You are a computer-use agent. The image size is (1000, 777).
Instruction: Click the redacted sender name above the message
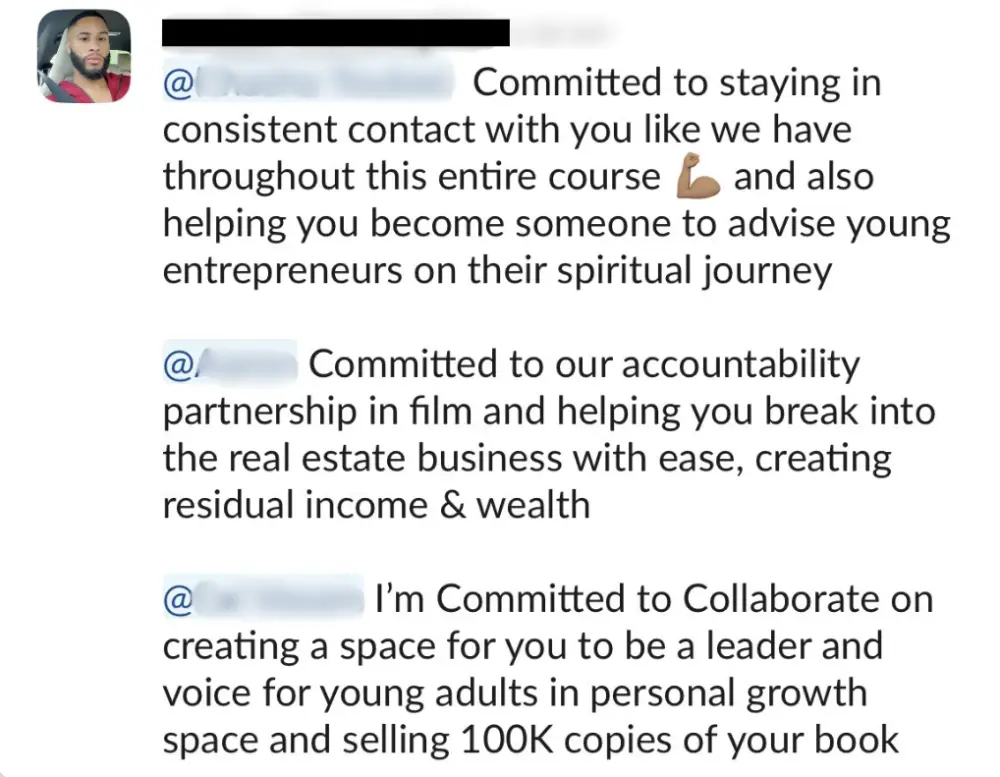click(336, 32)
